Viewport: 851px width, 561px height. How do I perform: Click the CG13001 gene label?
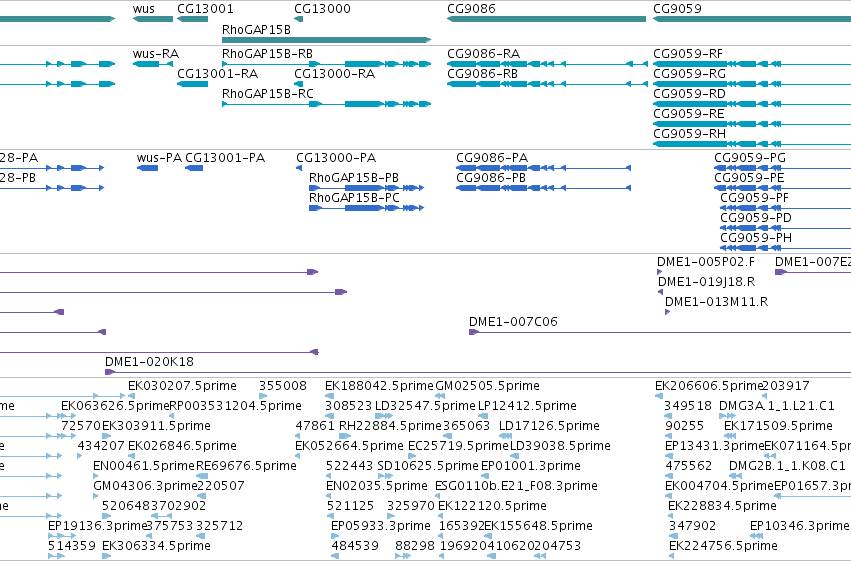coord(205,9)
